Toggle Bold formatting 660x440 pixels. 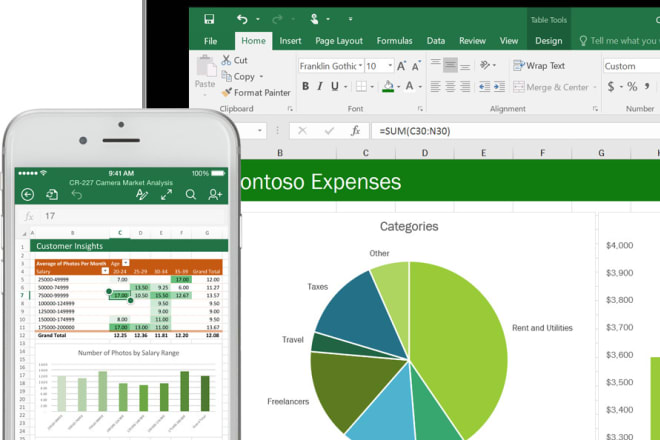coord(305,87)
